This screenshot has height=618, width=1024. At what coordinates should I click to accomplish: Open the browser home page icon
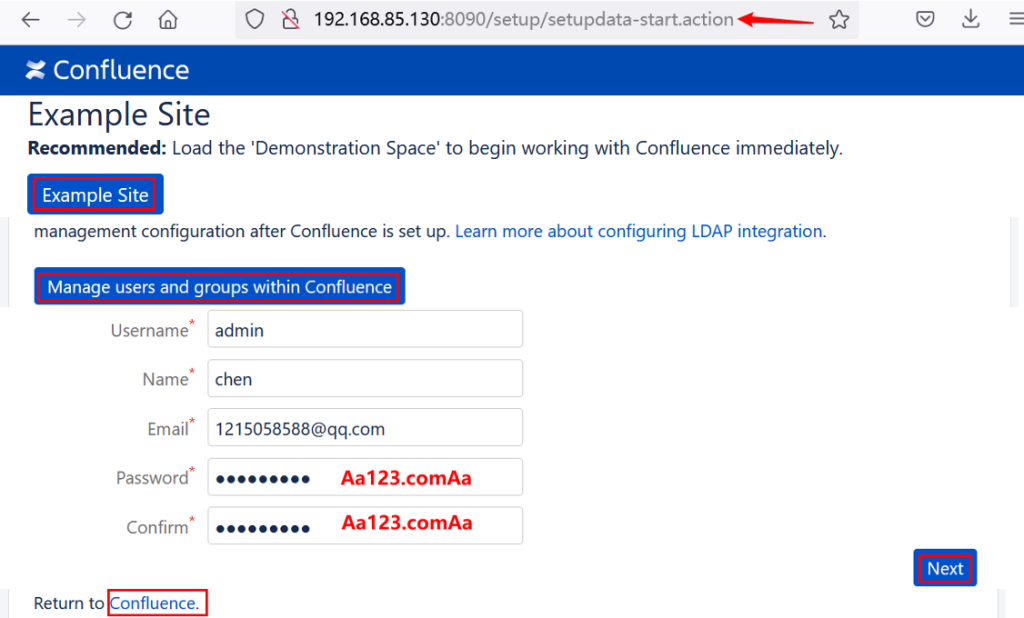[168, 20]
